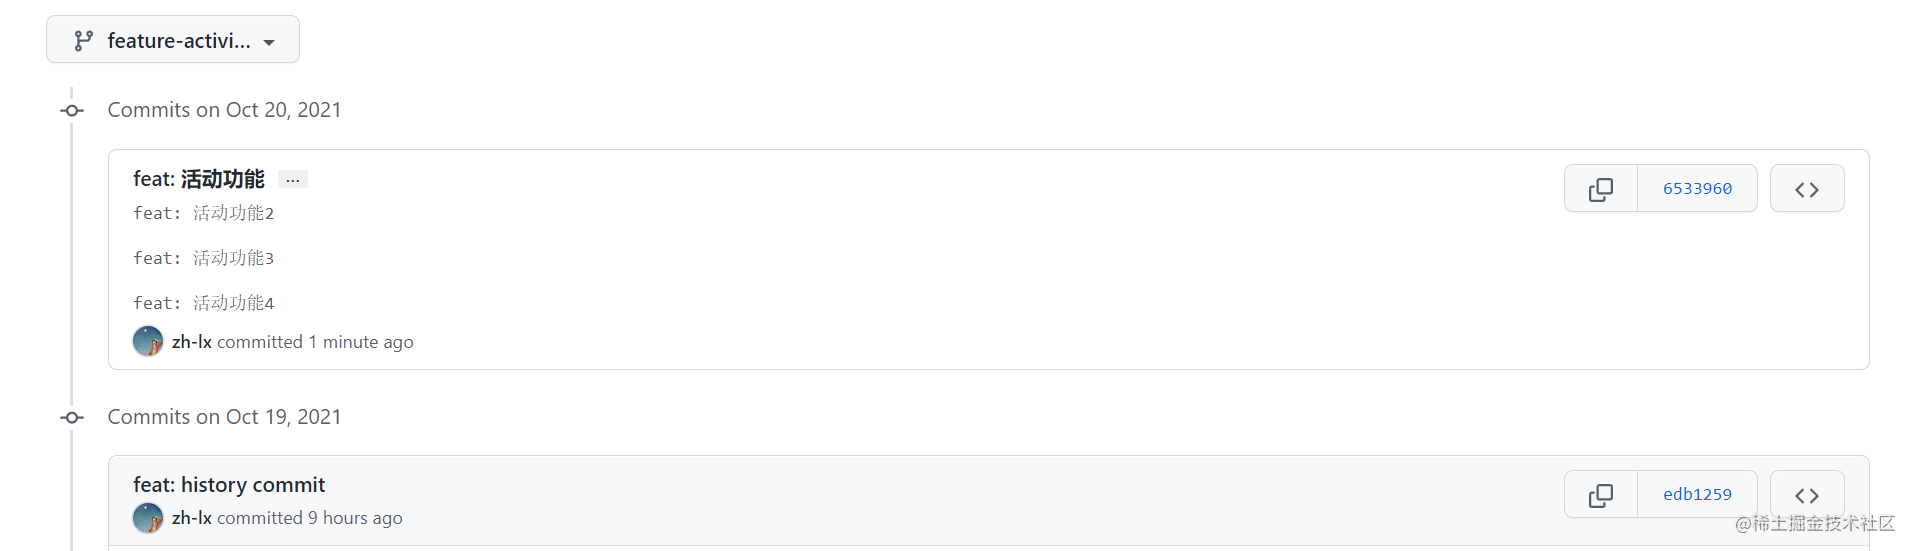Open commit edb1259 hash link
Viewport: 1913px width, 551px height.
[x=1697, y=495]
